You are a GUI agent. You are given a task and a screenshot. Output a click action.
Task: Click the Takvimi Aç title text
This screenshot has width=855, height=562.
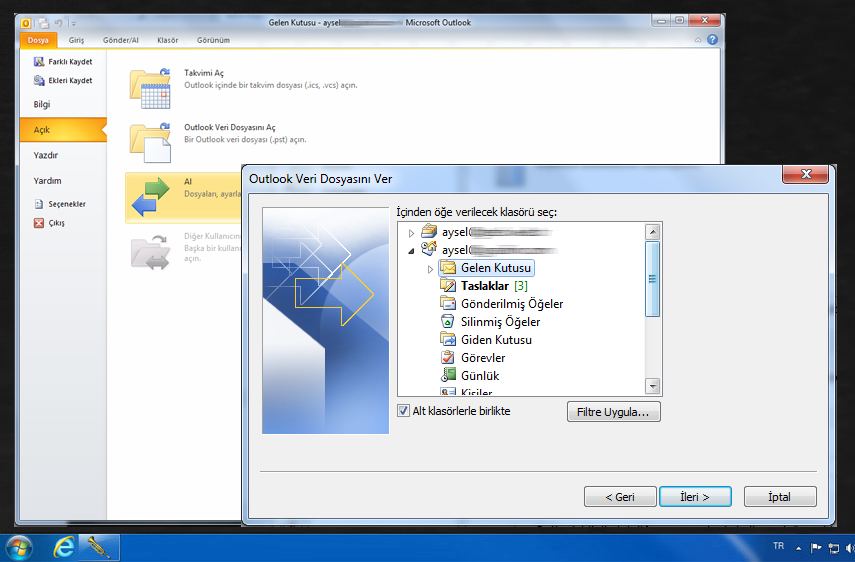click(204, 73)
